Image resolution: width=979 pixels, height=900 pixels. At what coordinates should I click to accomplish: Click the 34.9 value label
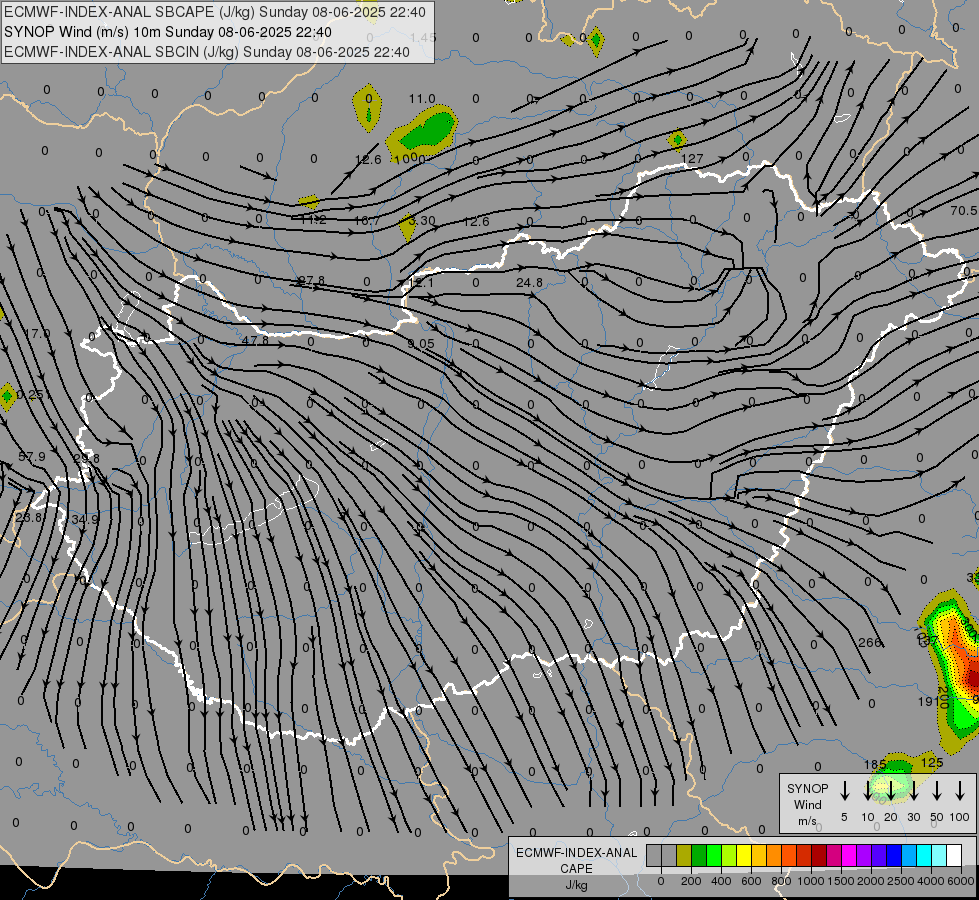(85, 519)
